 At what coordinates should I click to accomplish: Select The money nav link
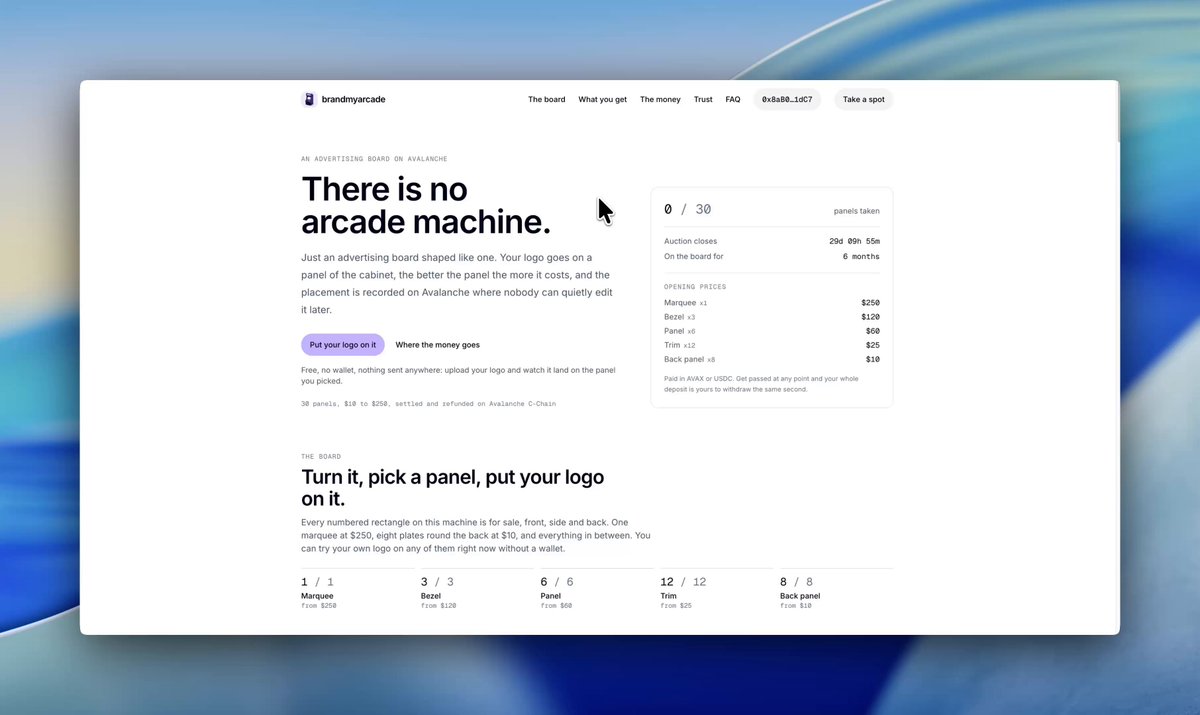660,99
